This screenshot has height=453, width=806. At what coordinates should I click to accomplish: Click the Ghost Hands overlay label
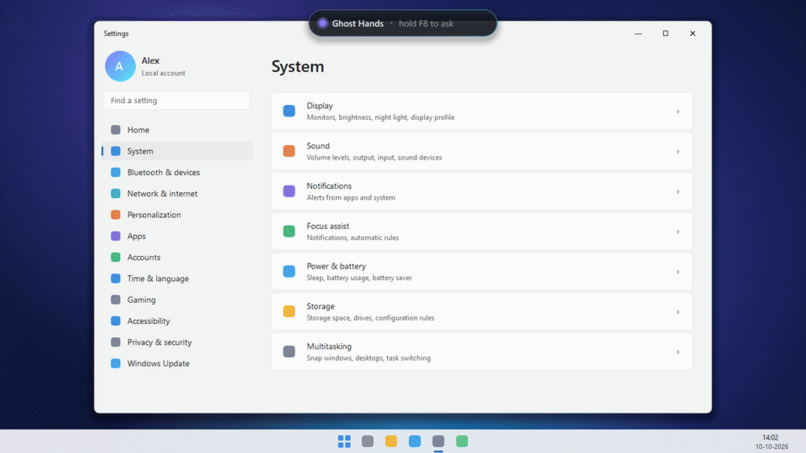pyautogui.click(x=358, y=23)
